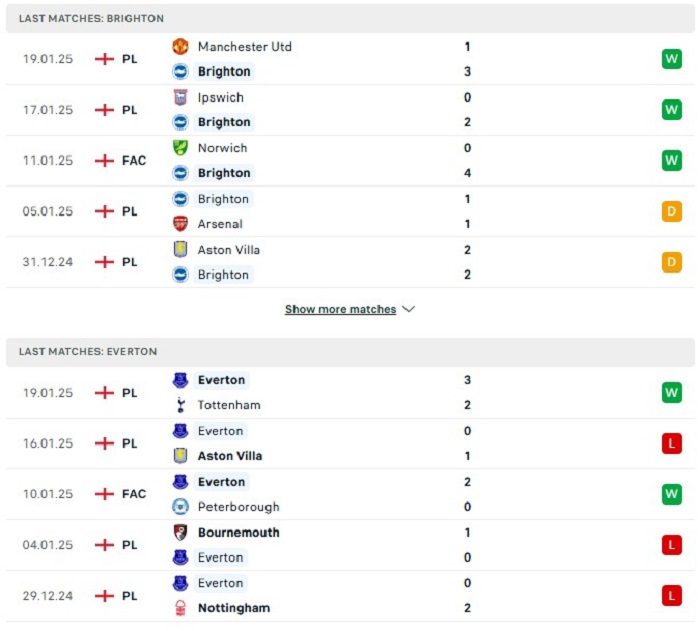Click the Last Matches: Brighton header
The height and width of the screenshot is (631, 700).
point(350,18)
